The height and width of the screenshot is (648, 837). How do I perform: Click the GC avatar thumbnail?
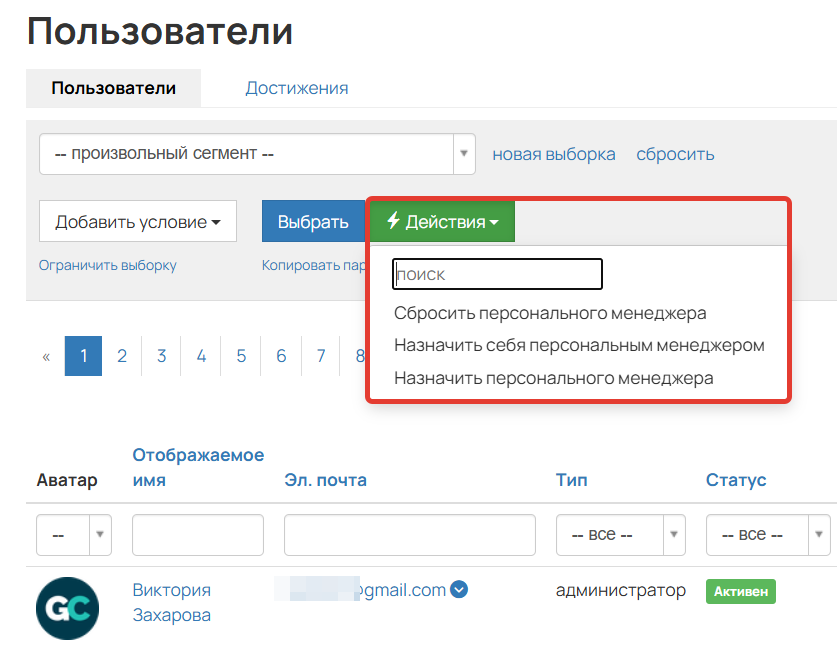[x=66, y=607]
